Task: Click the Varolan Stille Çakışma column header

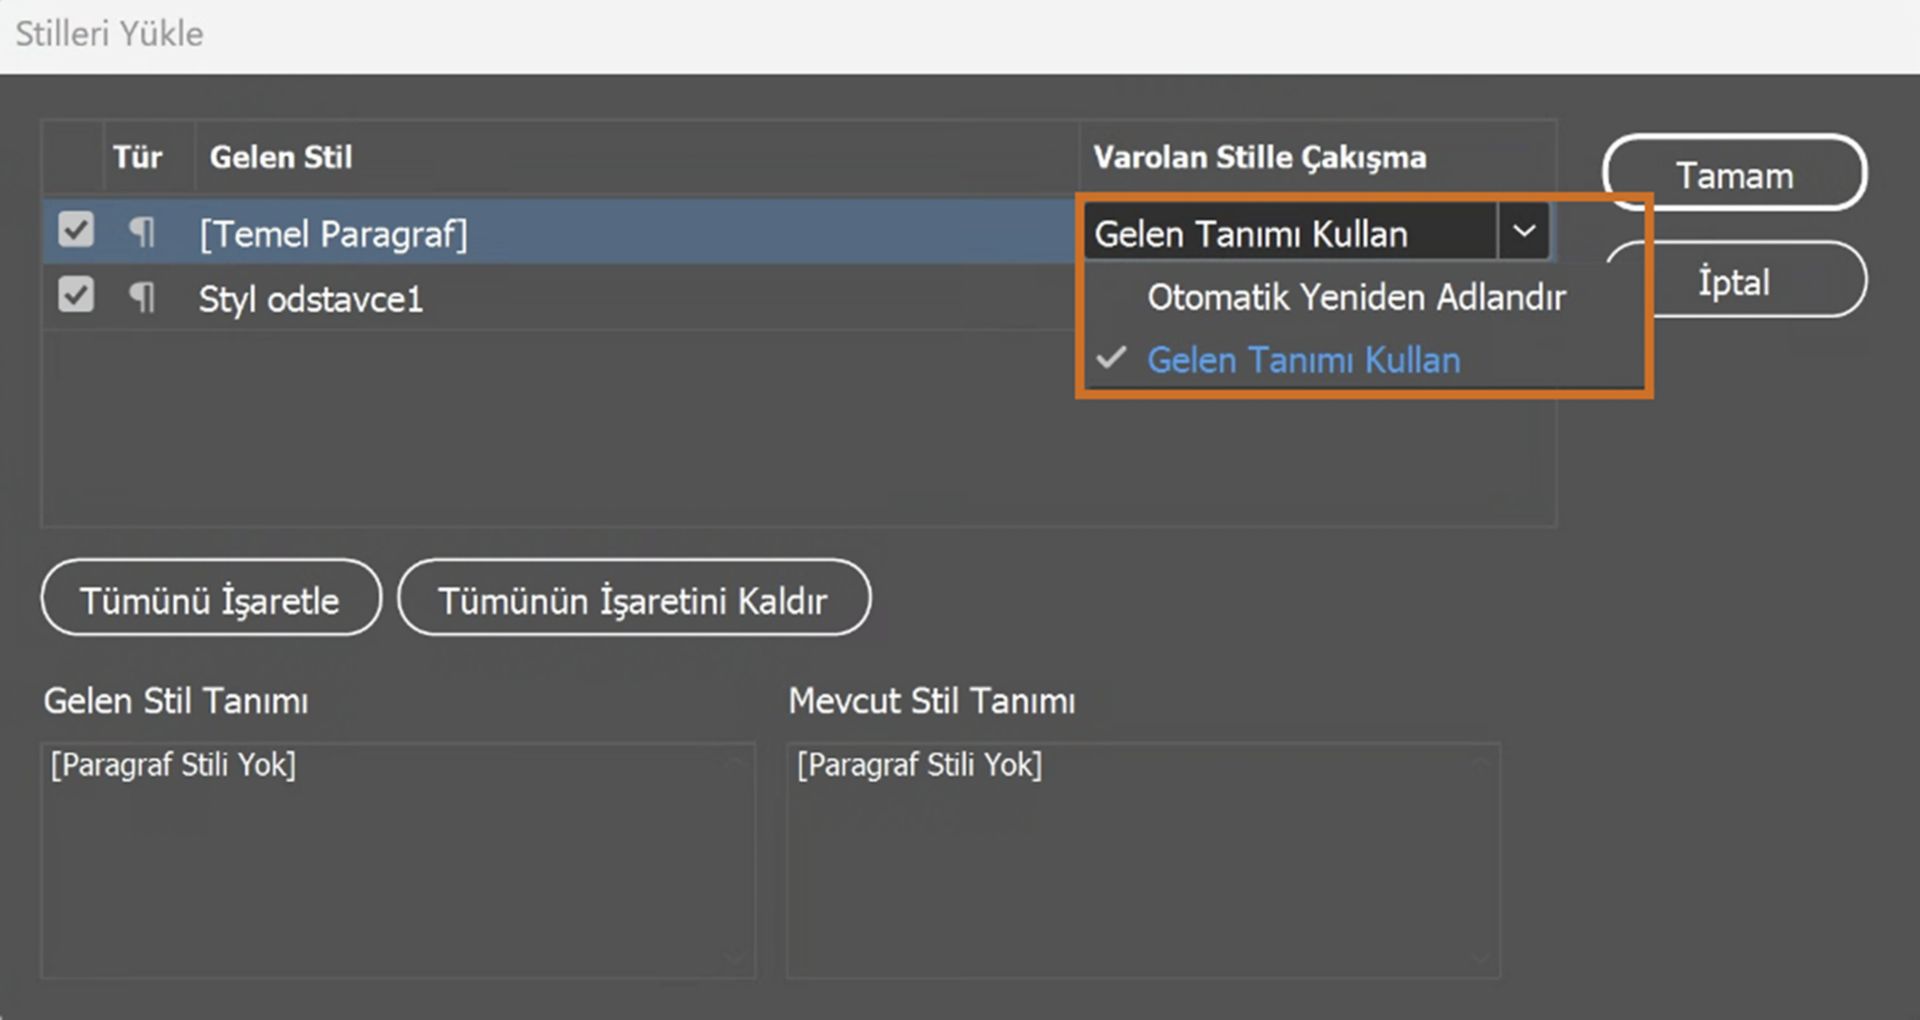Action: [x=1260, y=157]
